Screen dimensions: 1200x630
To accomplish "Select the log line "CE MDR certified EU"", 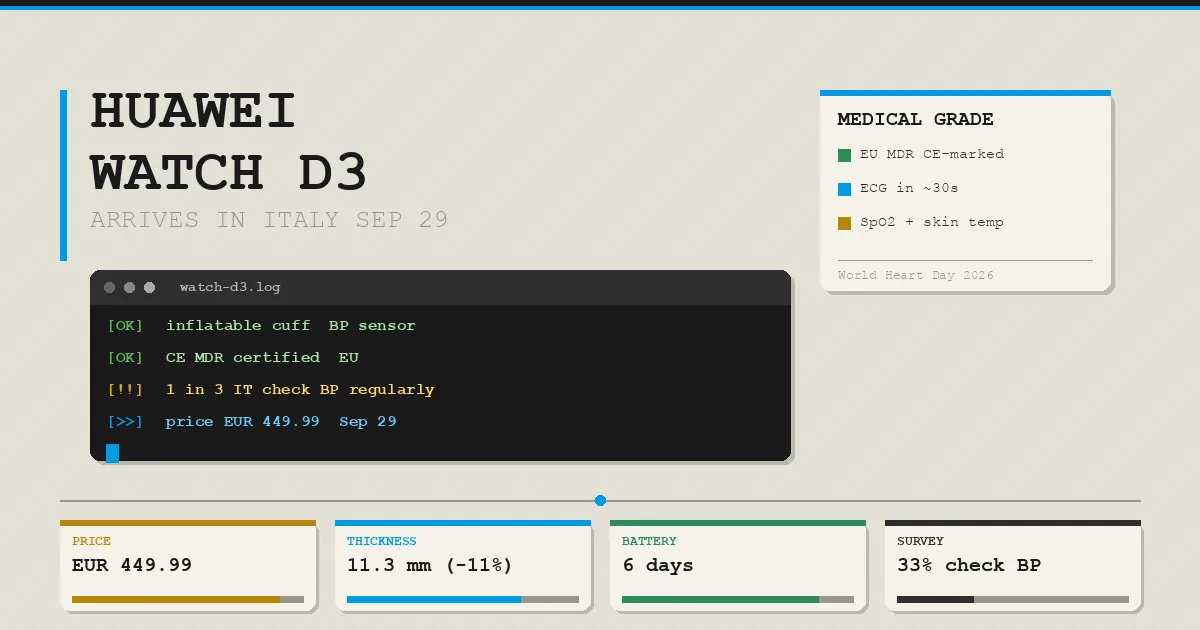I will 262,358.
